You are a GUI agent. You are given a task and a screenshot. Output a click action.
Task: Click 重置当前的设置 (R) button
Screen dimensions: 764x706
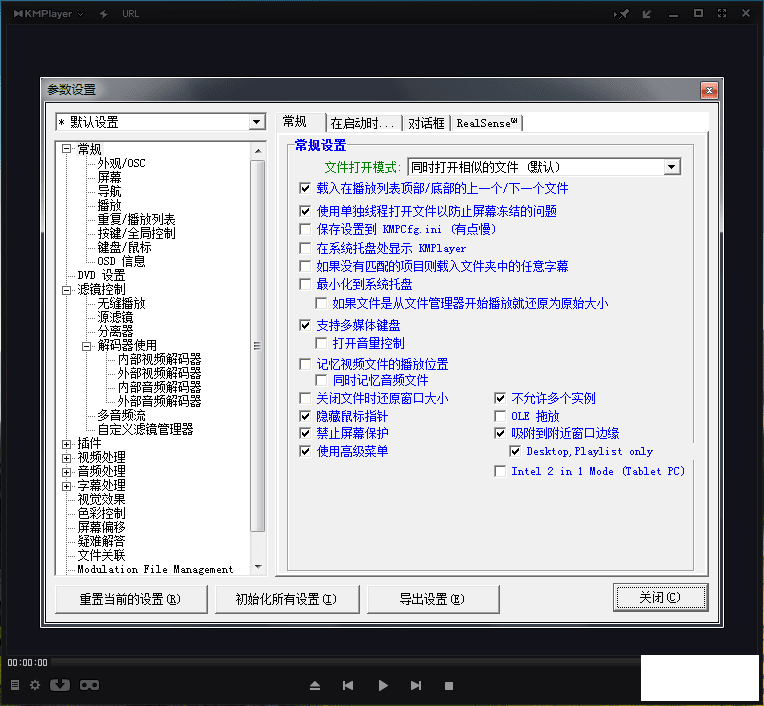tap(131, 599)
